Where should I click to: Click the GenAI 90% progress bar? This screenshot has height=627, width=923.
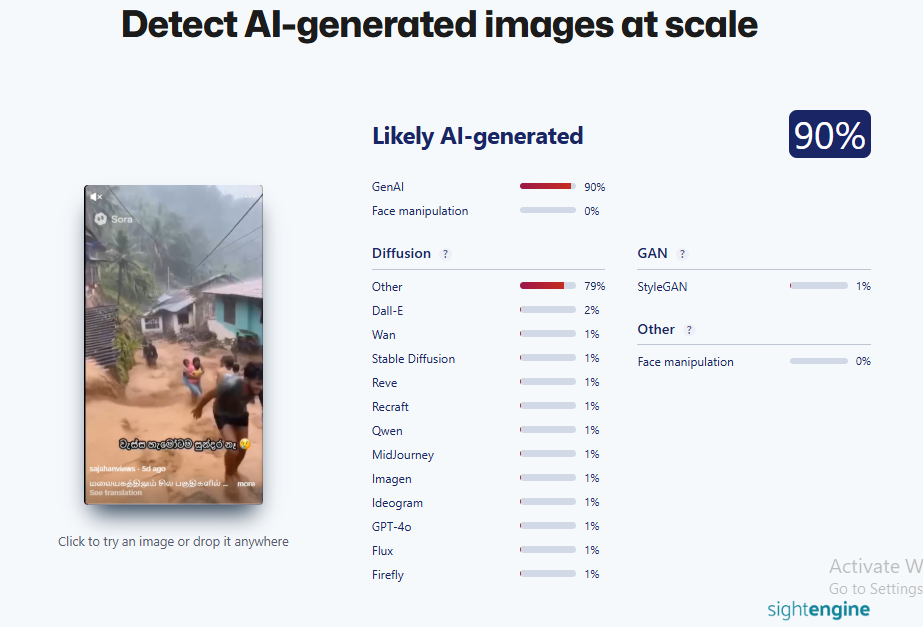tap(547, 186)
